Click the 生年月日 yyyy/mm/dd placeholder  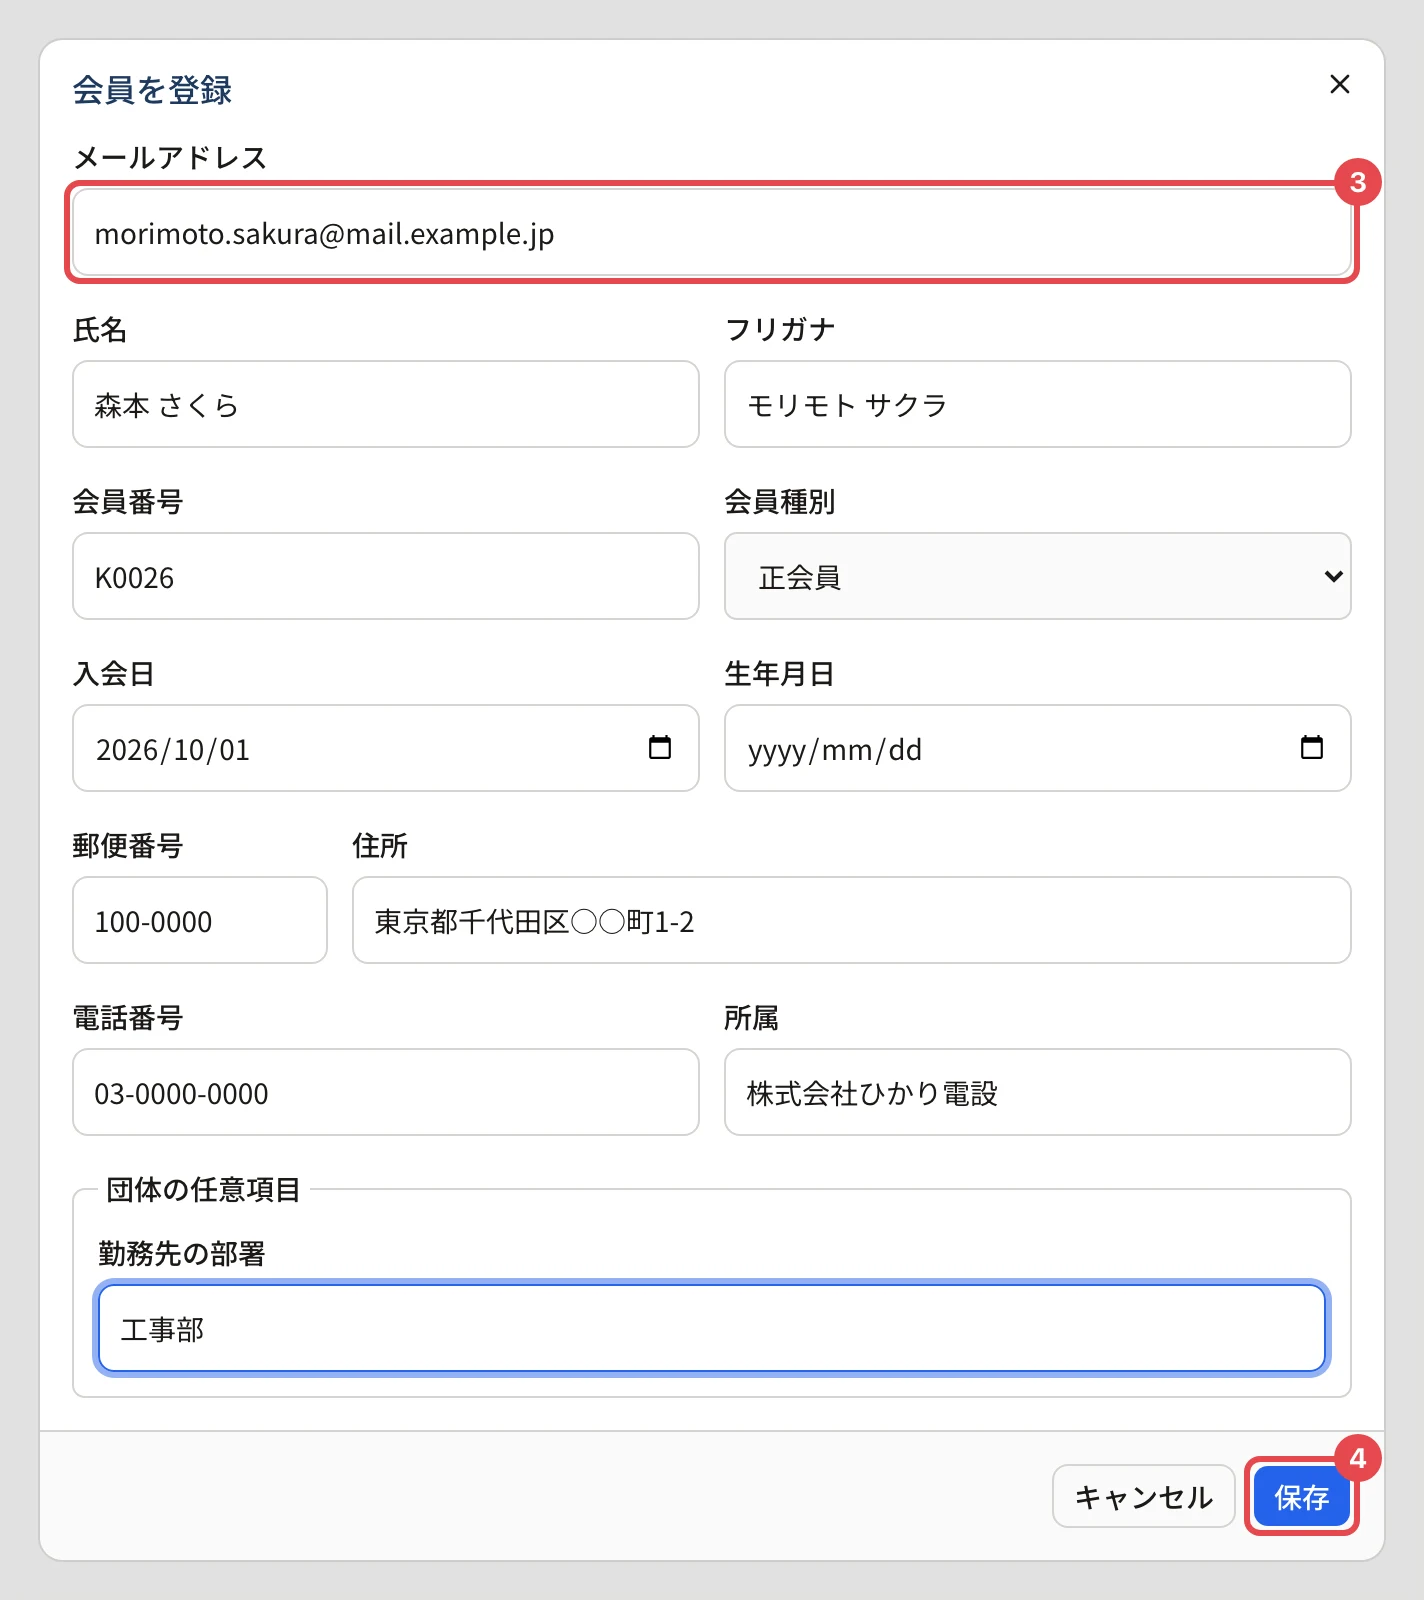click(x=835, y=750)
